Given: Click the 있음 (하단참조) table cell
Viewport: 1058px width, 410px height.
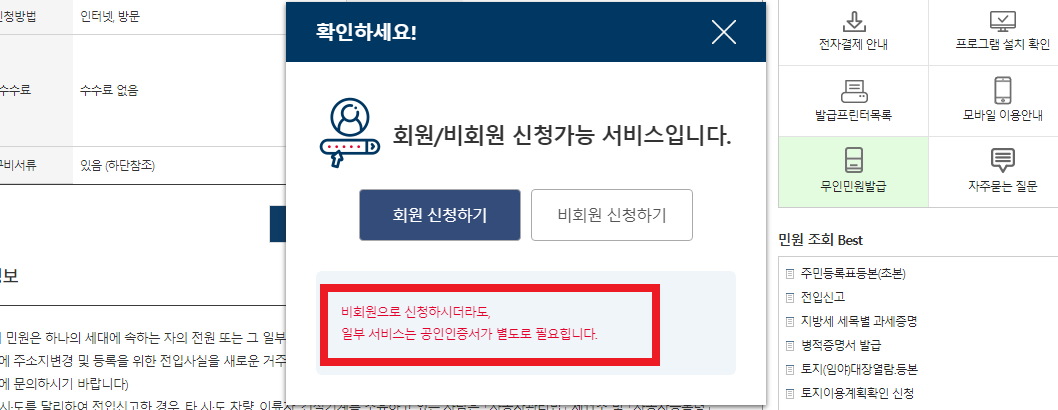Looking at the screenshot, I should [x=117, y=165].
